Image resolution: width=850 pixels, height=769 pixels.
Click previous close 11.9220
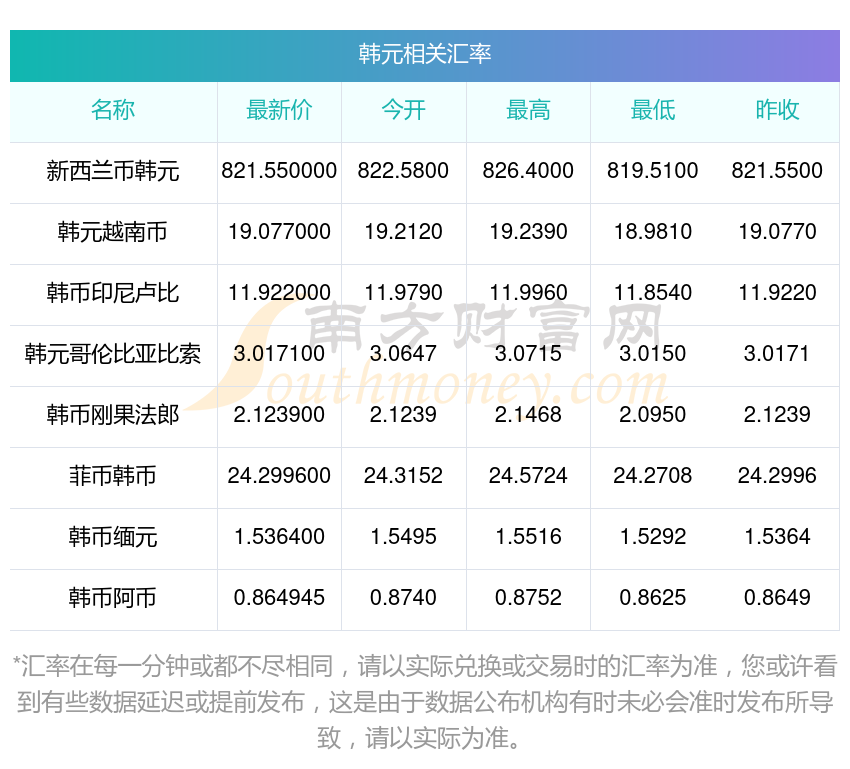click(x=777, y=293)
